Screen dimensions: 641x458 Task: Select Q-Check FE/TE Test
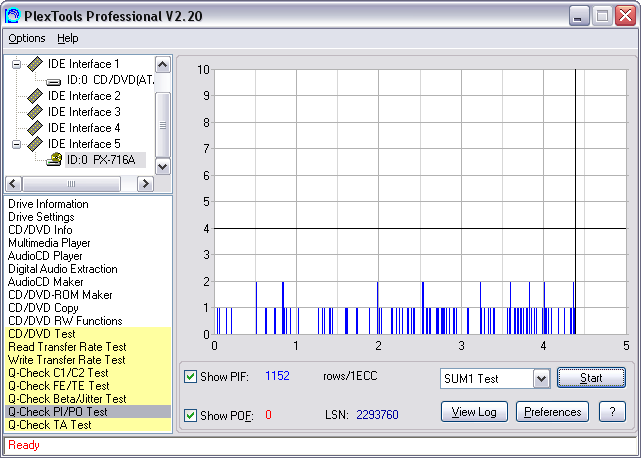(x=88, y=386)
